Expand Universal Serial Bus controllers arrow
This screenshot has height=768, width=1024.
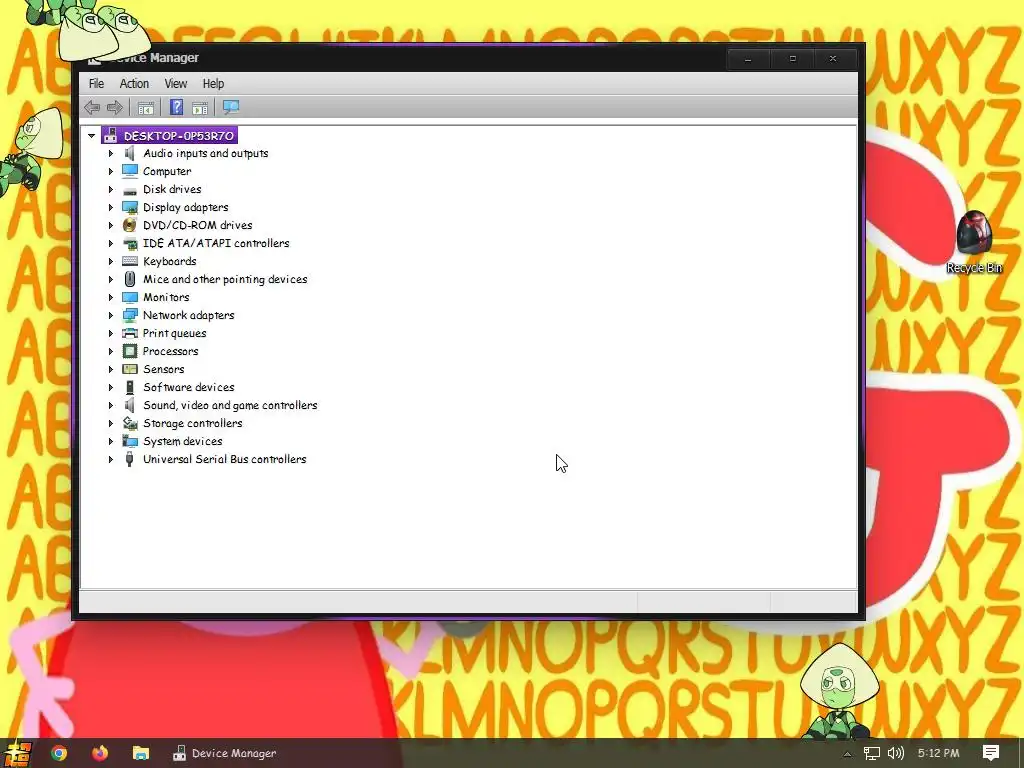click(x=110, y=459)
